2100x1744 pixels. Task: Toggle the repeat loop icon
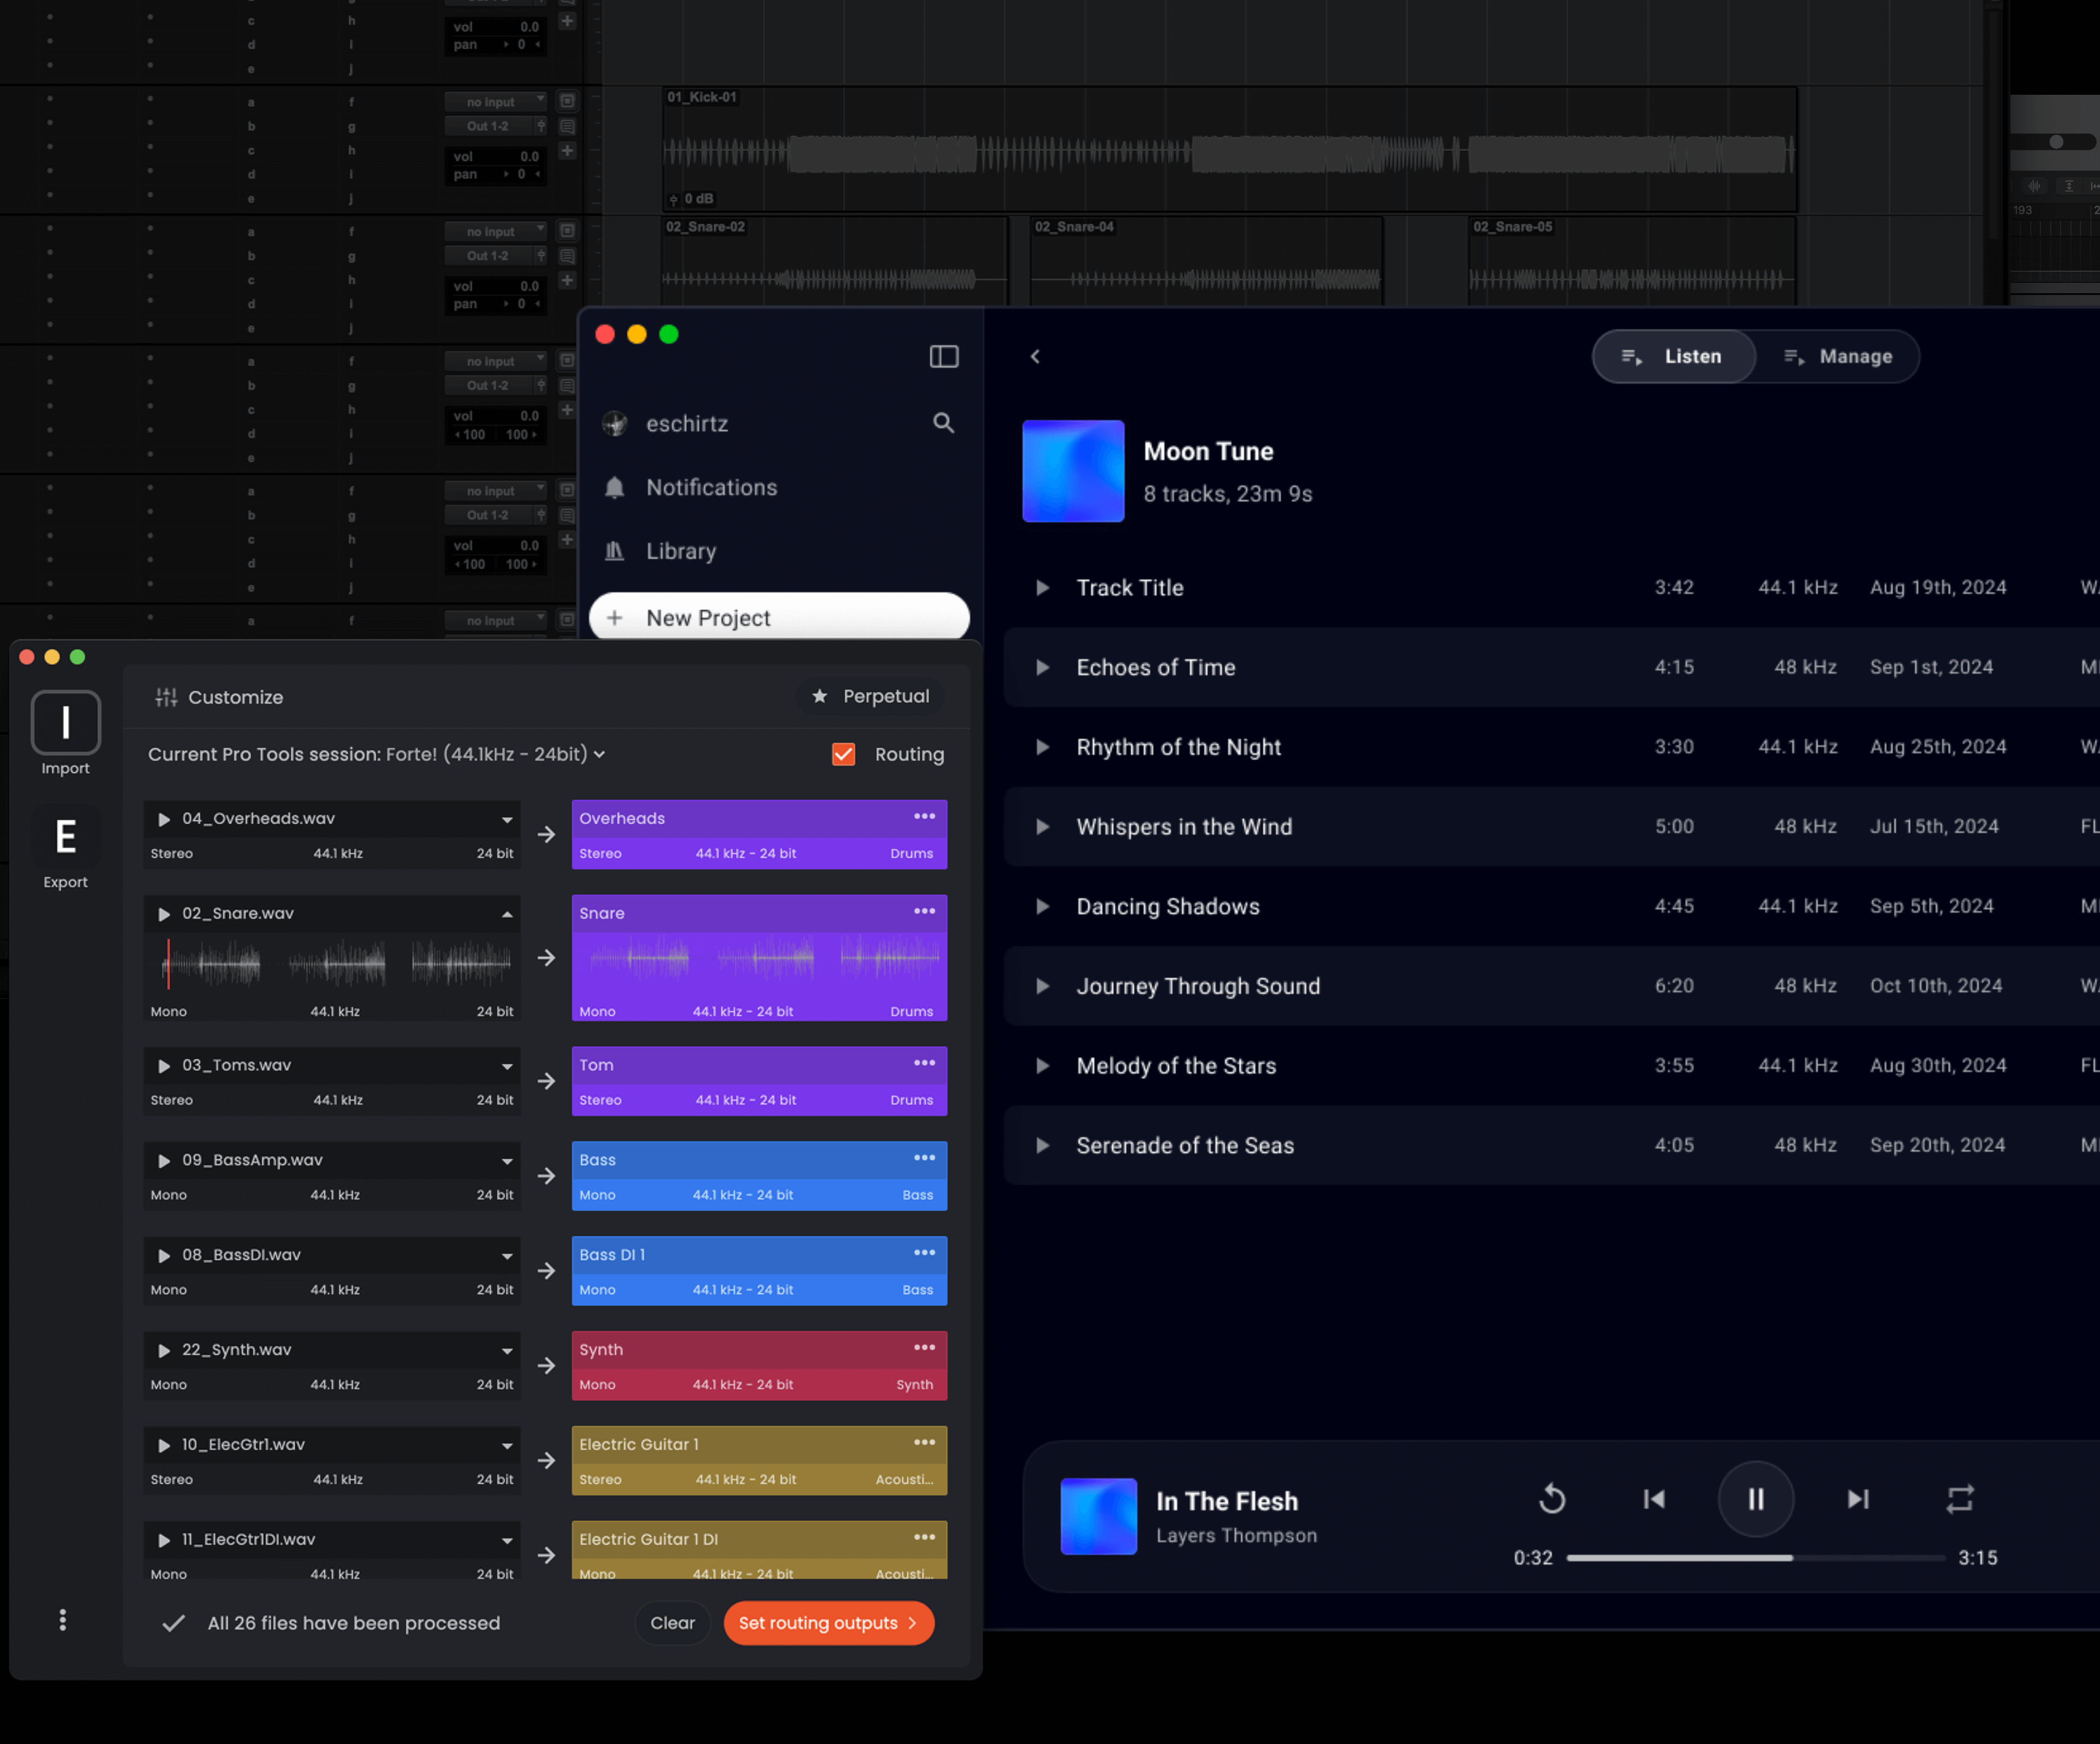[1959, 1499]
